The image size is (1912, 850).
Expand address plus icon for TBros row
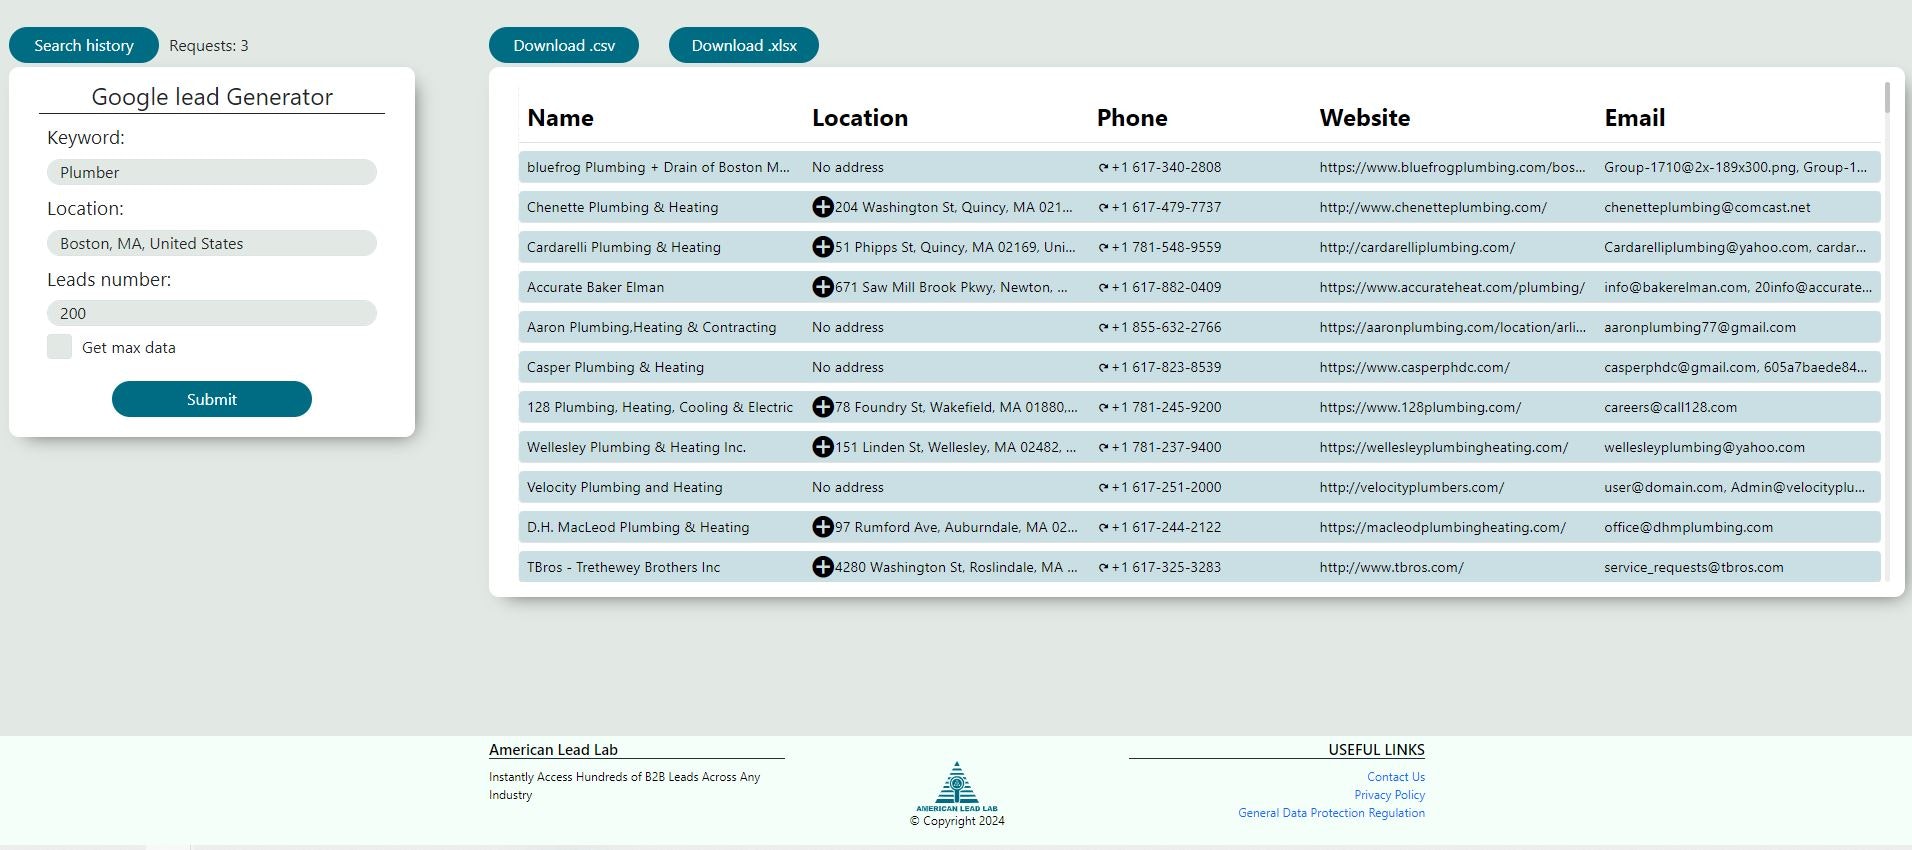pos(822,567)
